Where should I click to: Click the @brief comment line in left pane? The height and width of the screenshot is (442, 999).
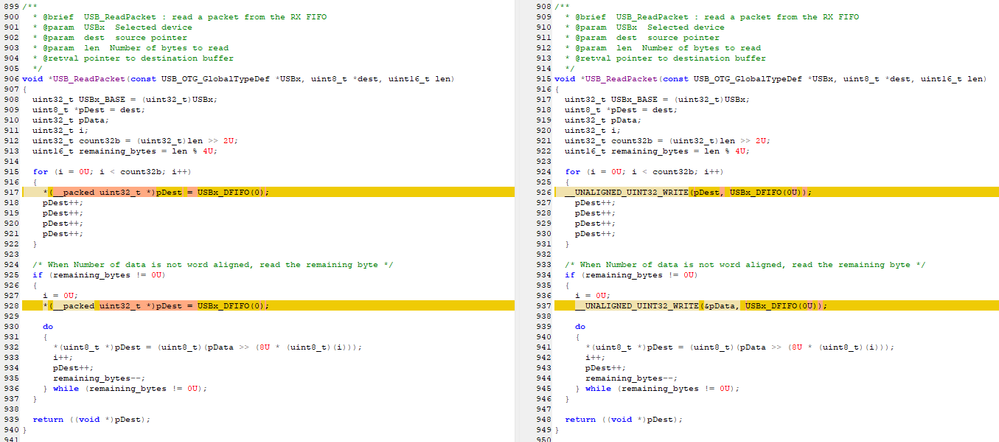179,17
